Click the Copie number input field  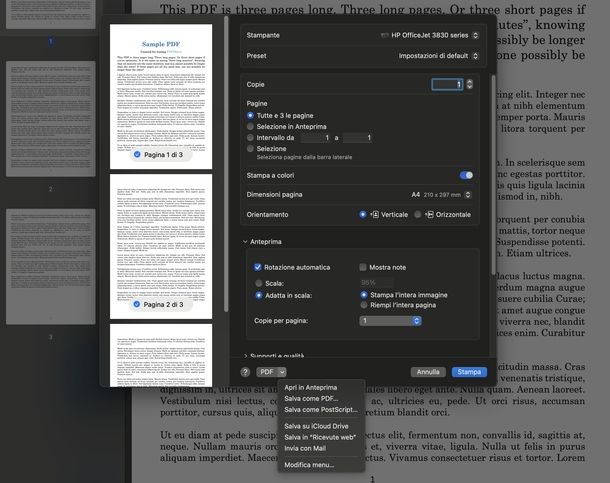click(448, 85)
